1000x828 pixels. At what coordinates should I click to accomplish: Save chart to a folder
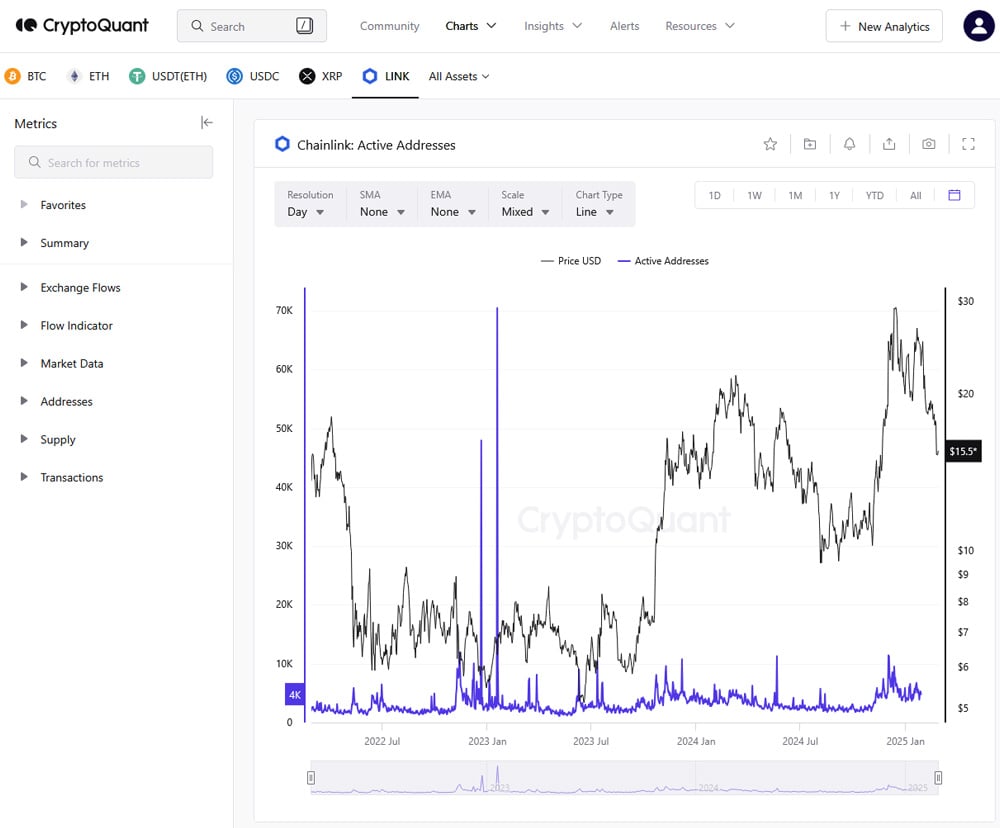(810, 144)
